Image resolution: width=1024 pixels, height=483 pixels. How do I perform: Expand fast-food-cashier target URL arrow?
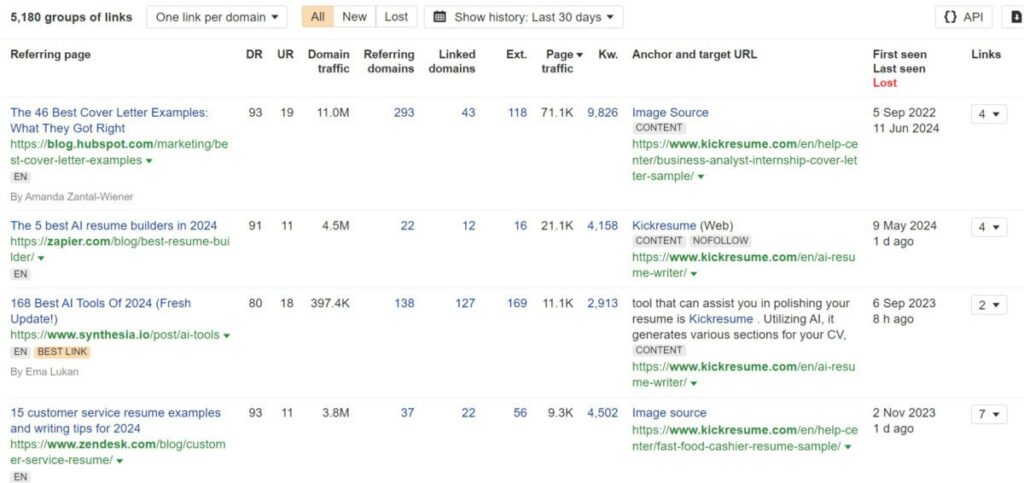(848, 447)
